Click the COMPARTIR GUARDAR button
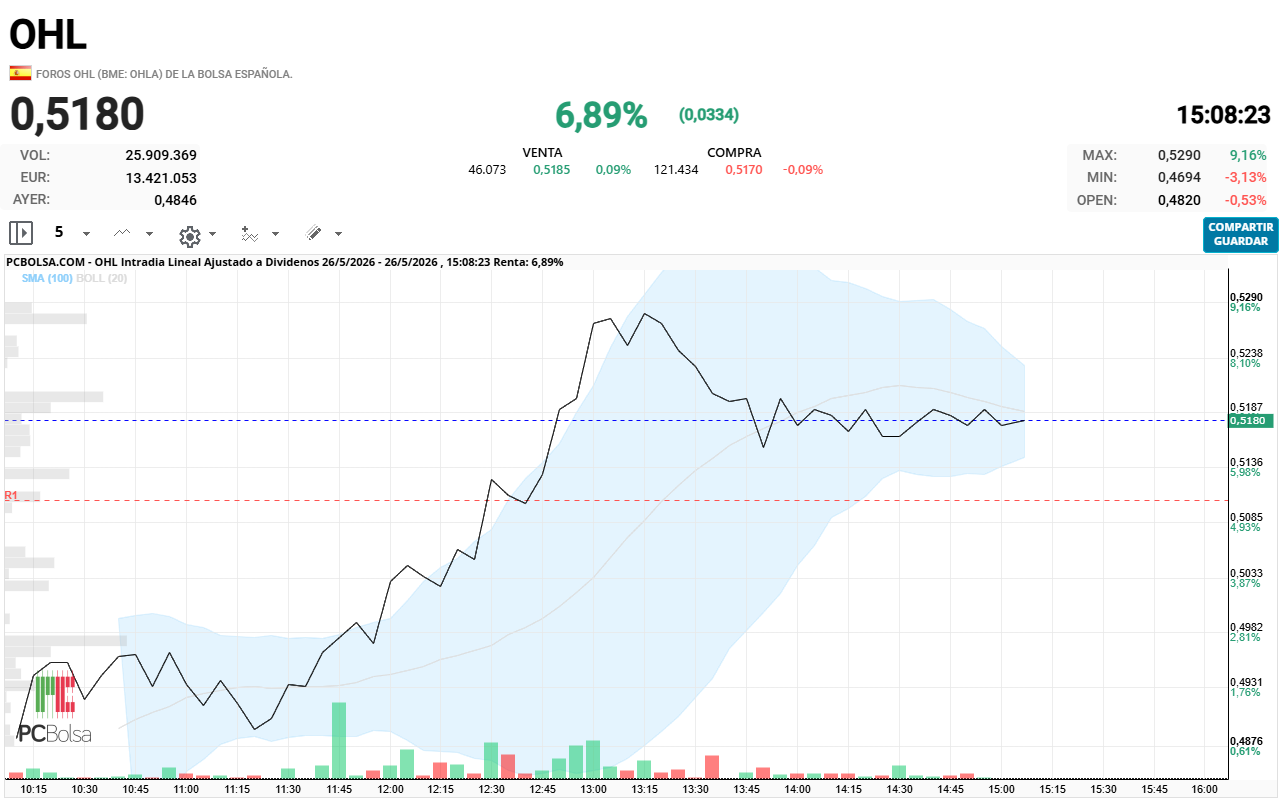 pyautogui.click(x=1240, y=234)
